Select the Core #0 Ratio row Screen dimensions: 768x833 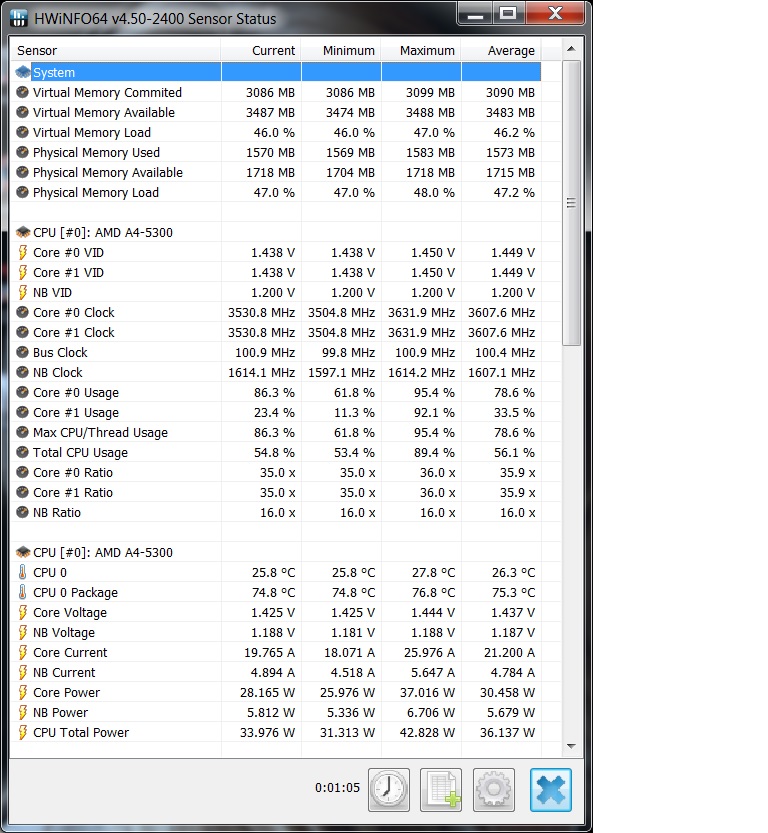pyautogui.click(x=276, y=472)
